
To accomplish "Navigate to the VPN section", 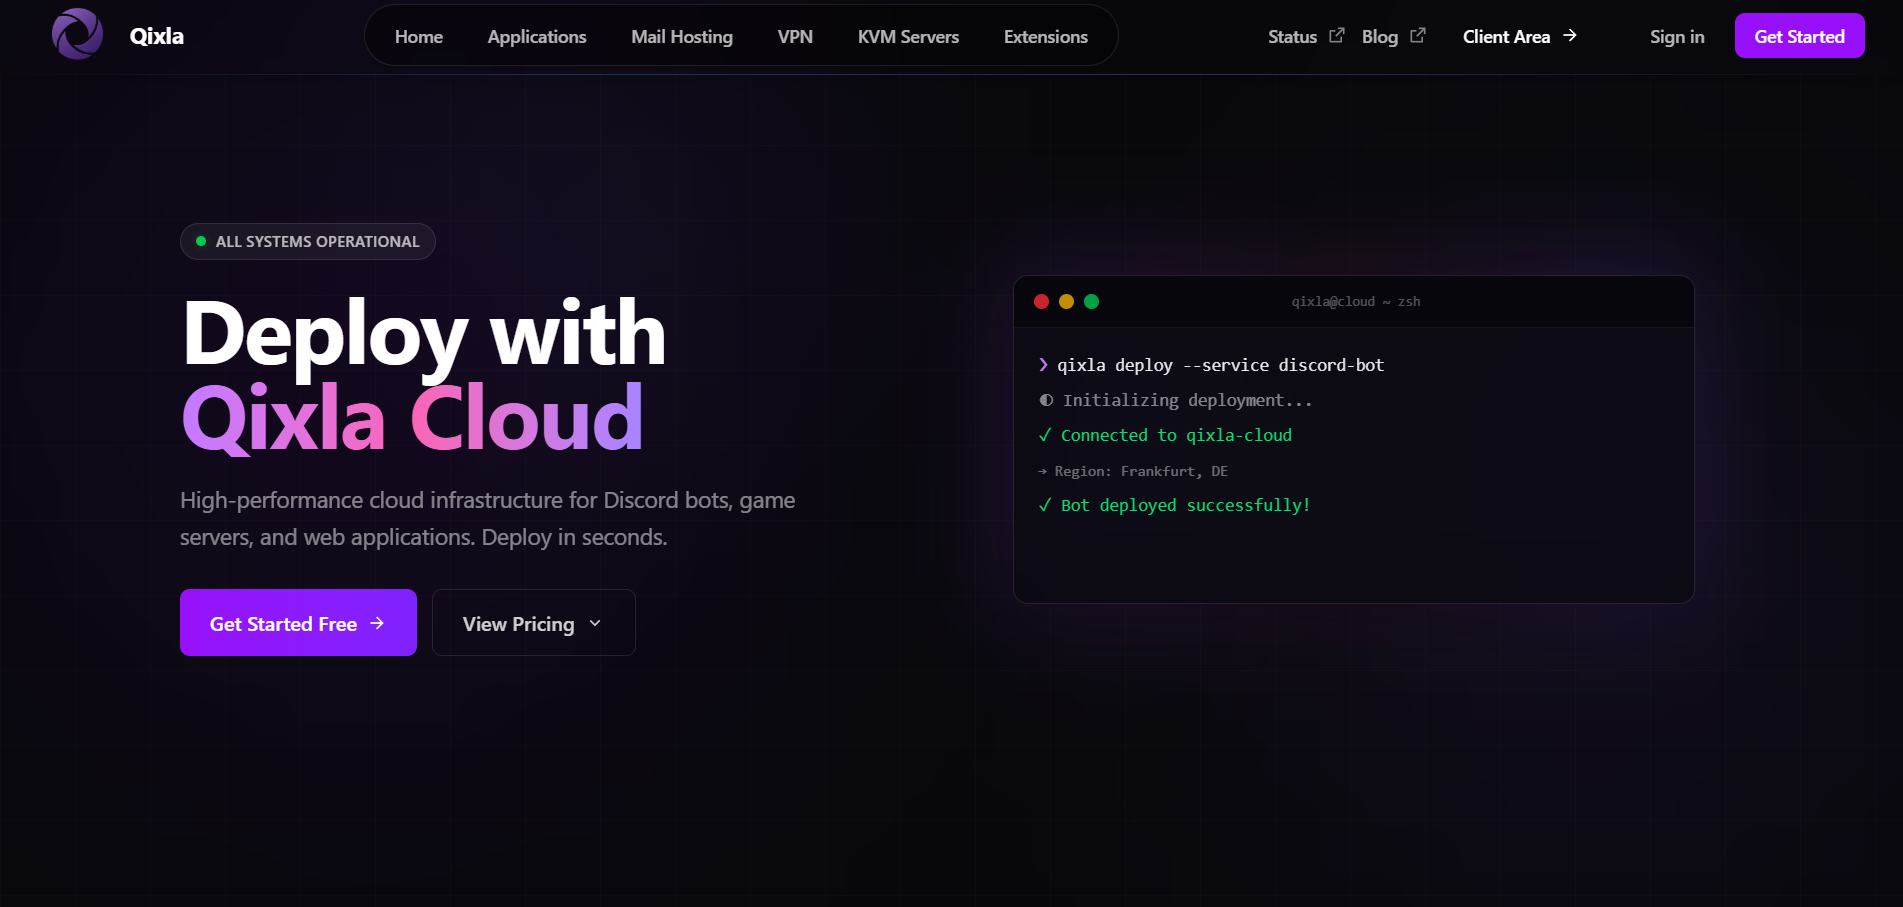I will pos(795,36).
